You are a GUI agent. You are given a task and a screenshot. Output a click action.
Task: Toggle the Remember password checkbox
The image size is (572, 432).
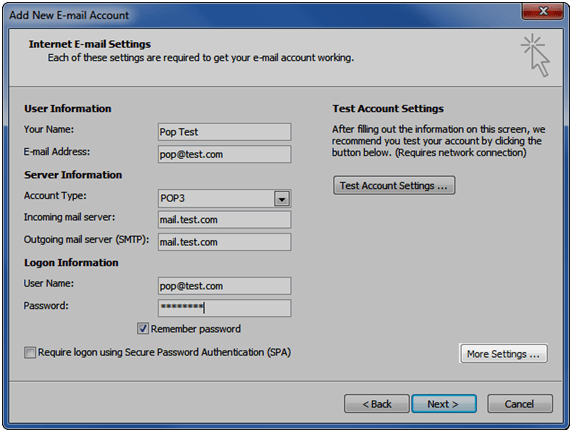point(143,328)
